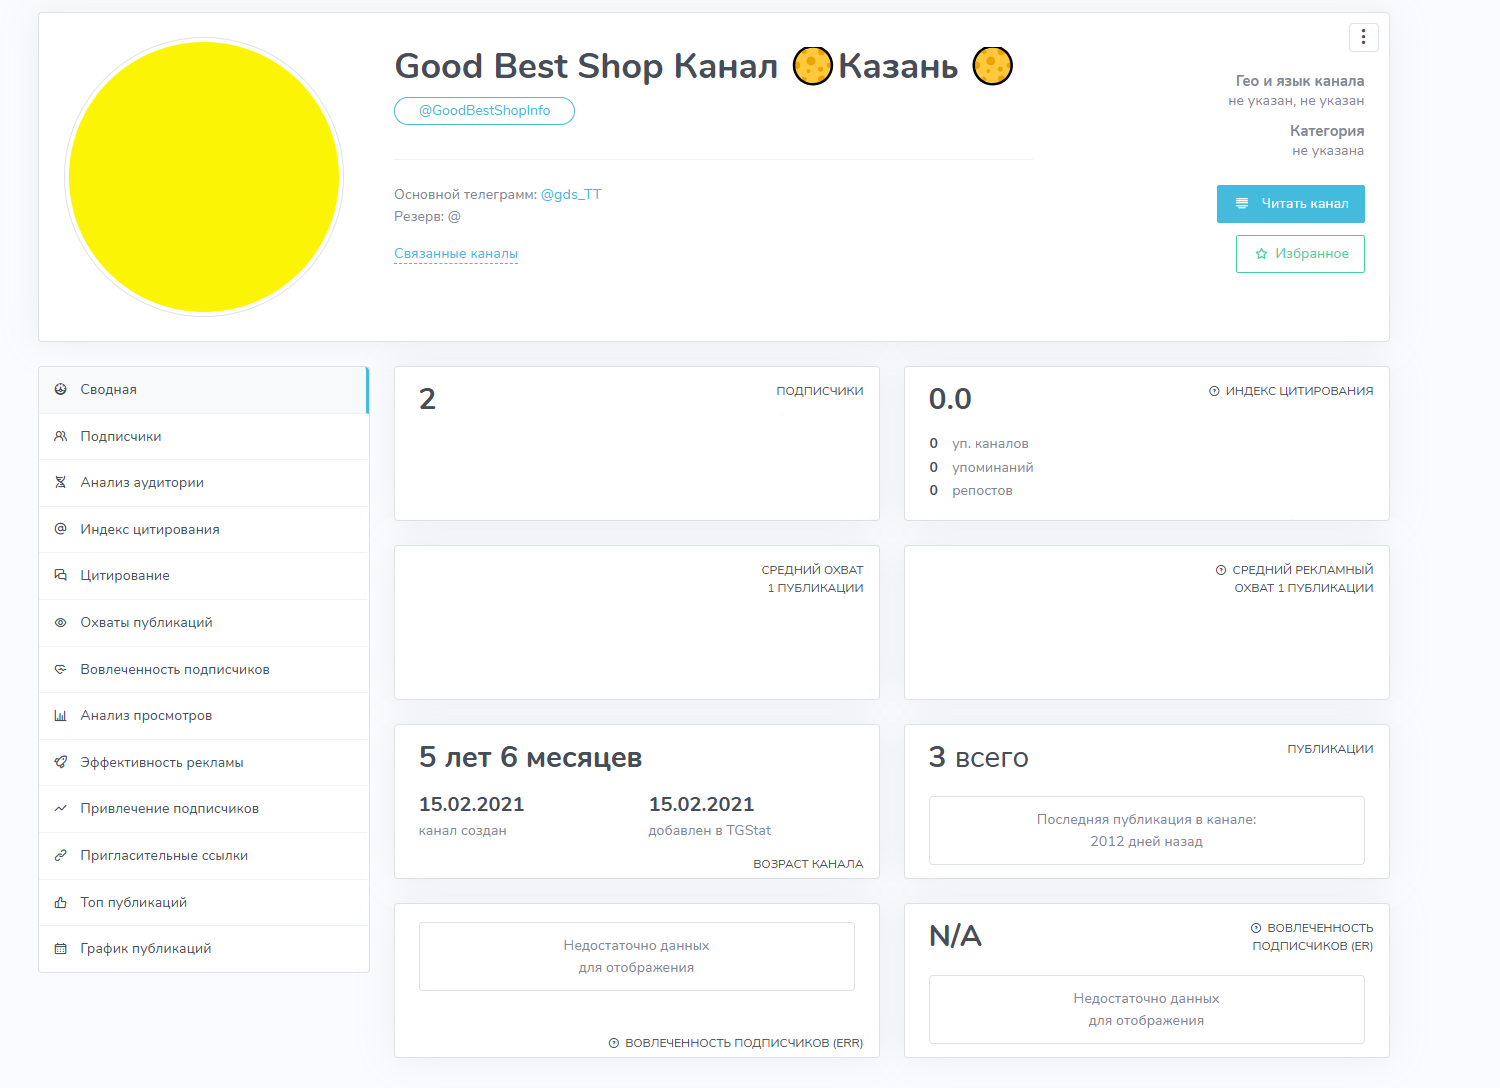The width and height of the screenshot is (1500, 1088).
Task: Click the link icon for Пригласительные ссылки
Action: (x=60, y=856)
